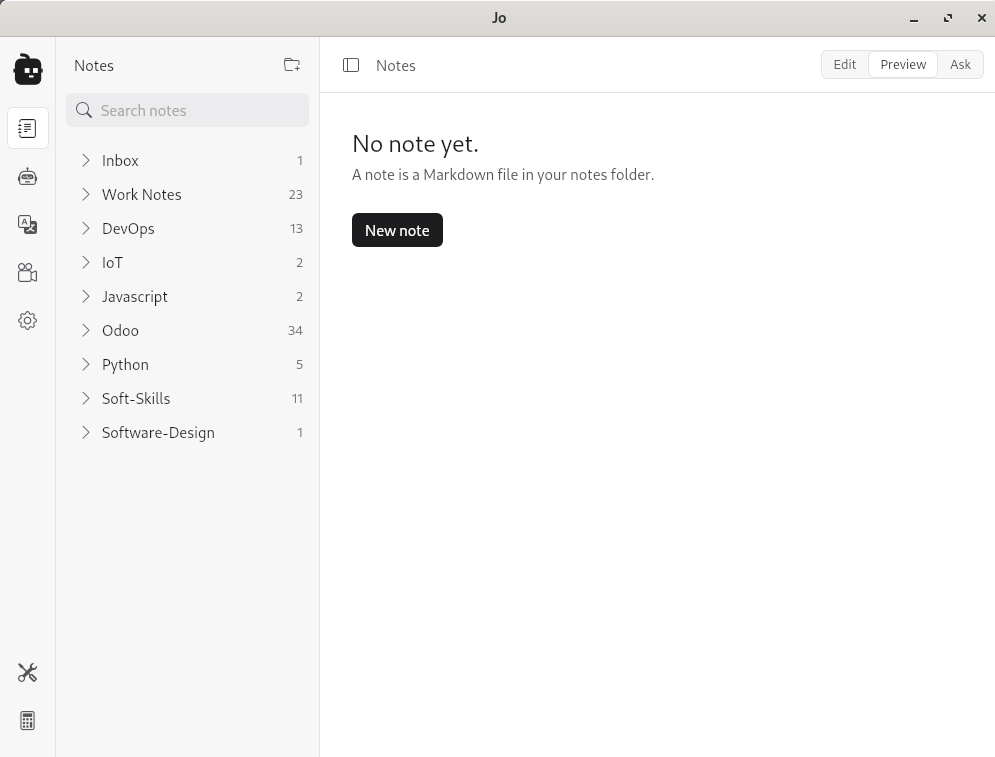Select the Soft-Skills folder label
Image resolution: width=995 pixels, height=757 pixels.
click(136, 398)
